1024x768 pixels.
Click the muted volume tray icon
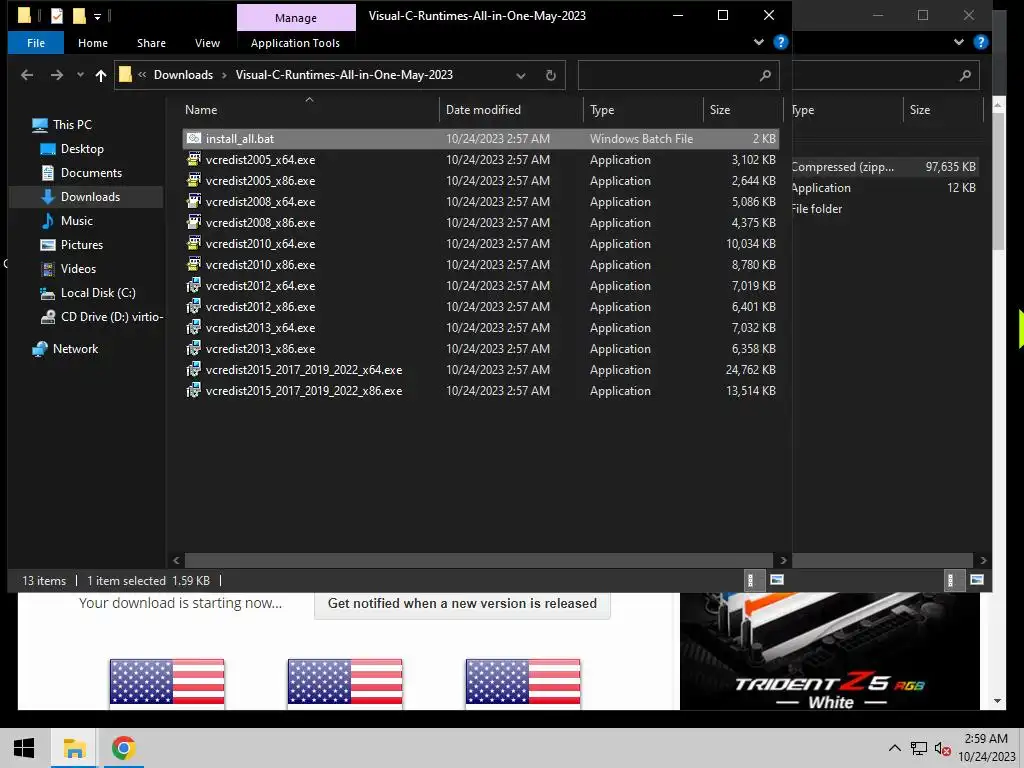point(942,748)
